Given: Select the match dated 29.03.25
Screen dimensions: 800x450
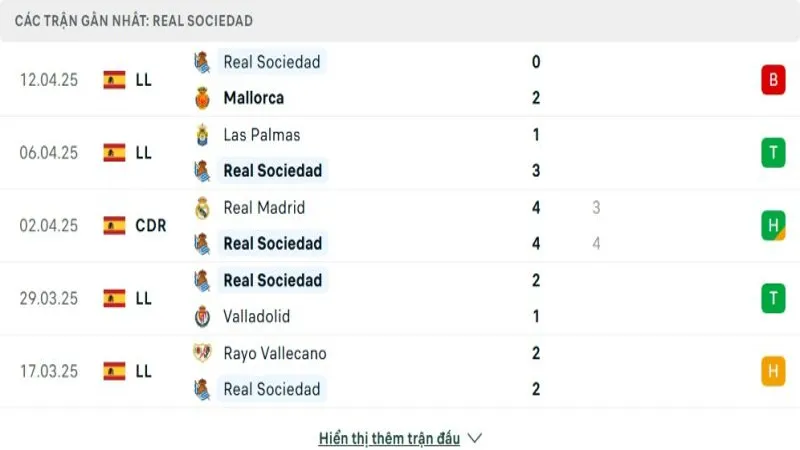Looking at the screenshot, I should tap(48, 298).
